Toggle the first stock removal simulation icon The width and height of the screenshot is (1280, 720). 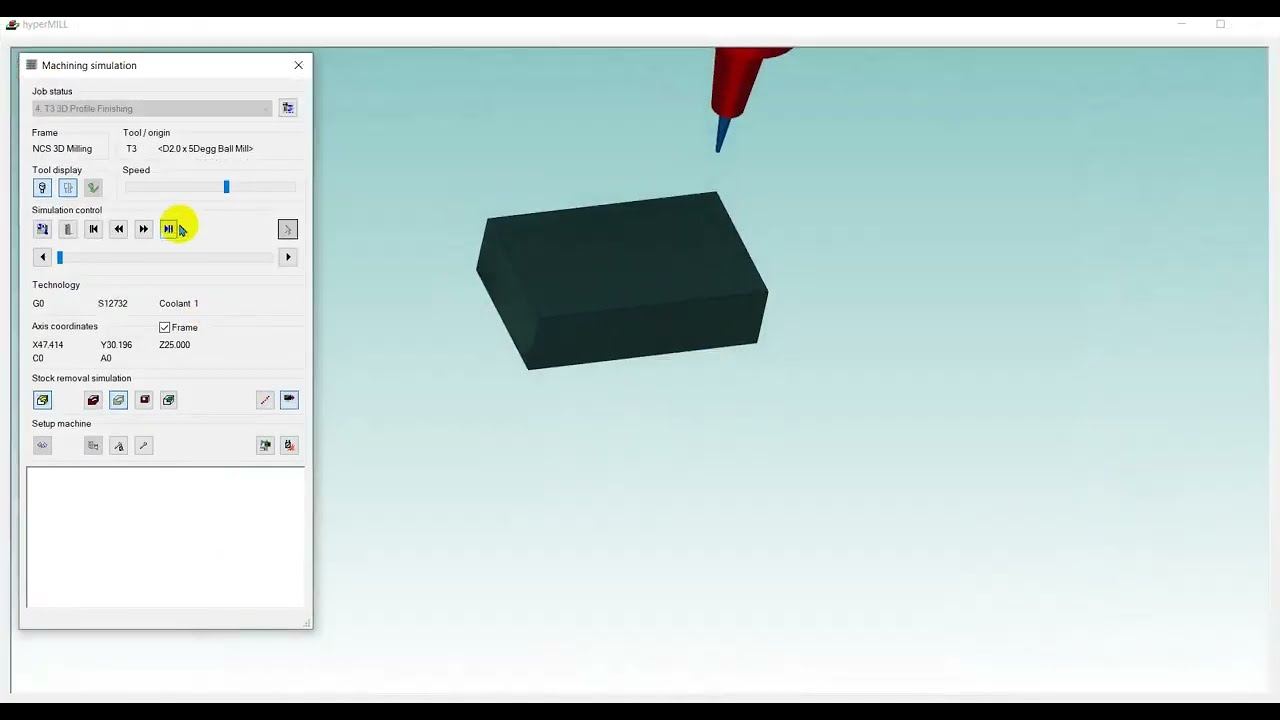pyautogui.click(x=42, y=400)
